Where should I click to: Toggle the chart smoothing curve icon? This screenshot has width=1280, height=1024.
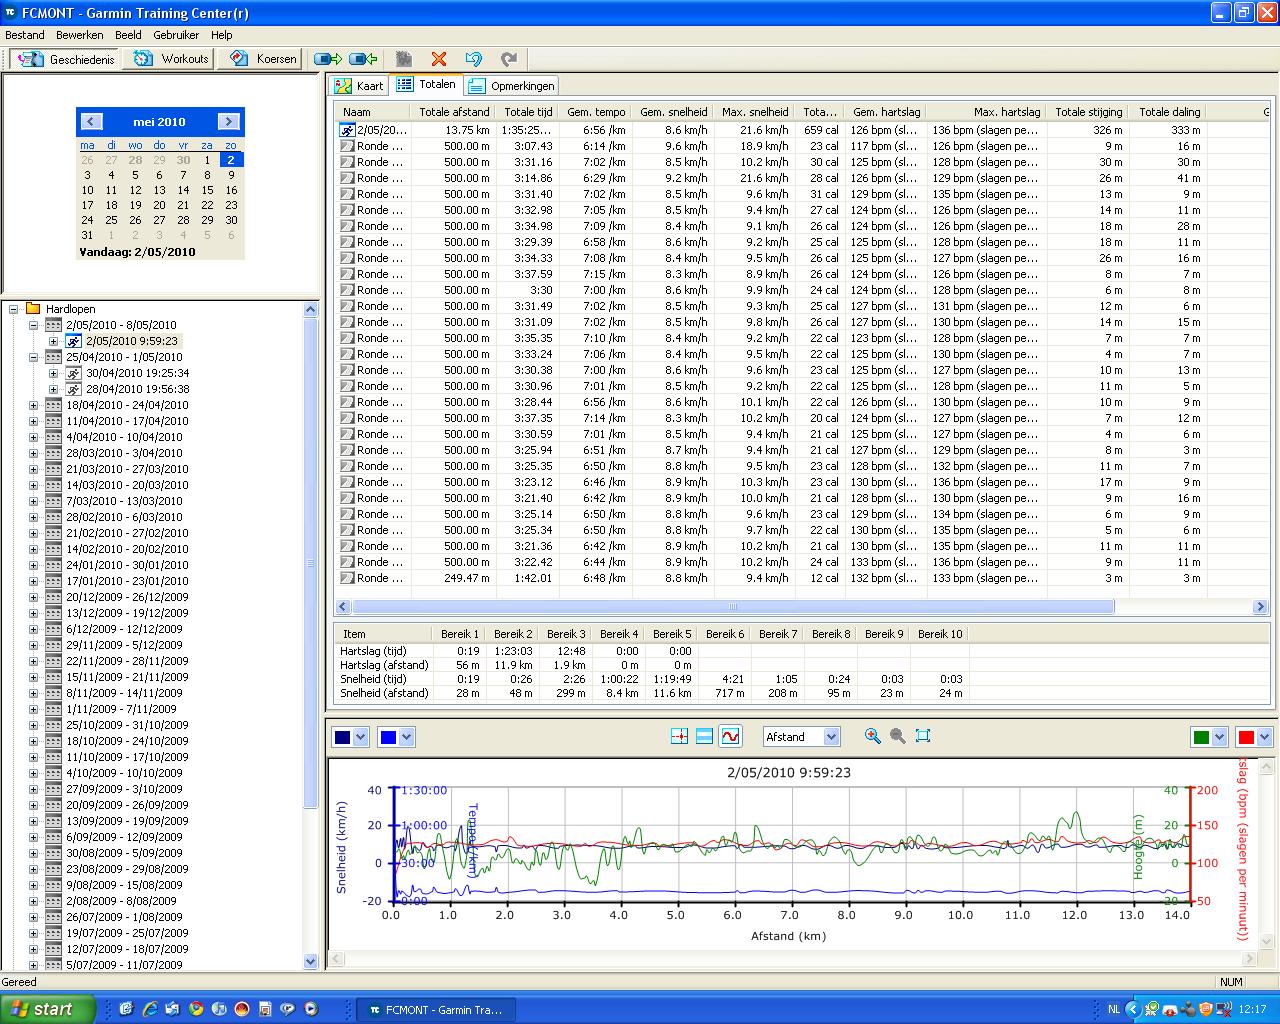(730, 736)
